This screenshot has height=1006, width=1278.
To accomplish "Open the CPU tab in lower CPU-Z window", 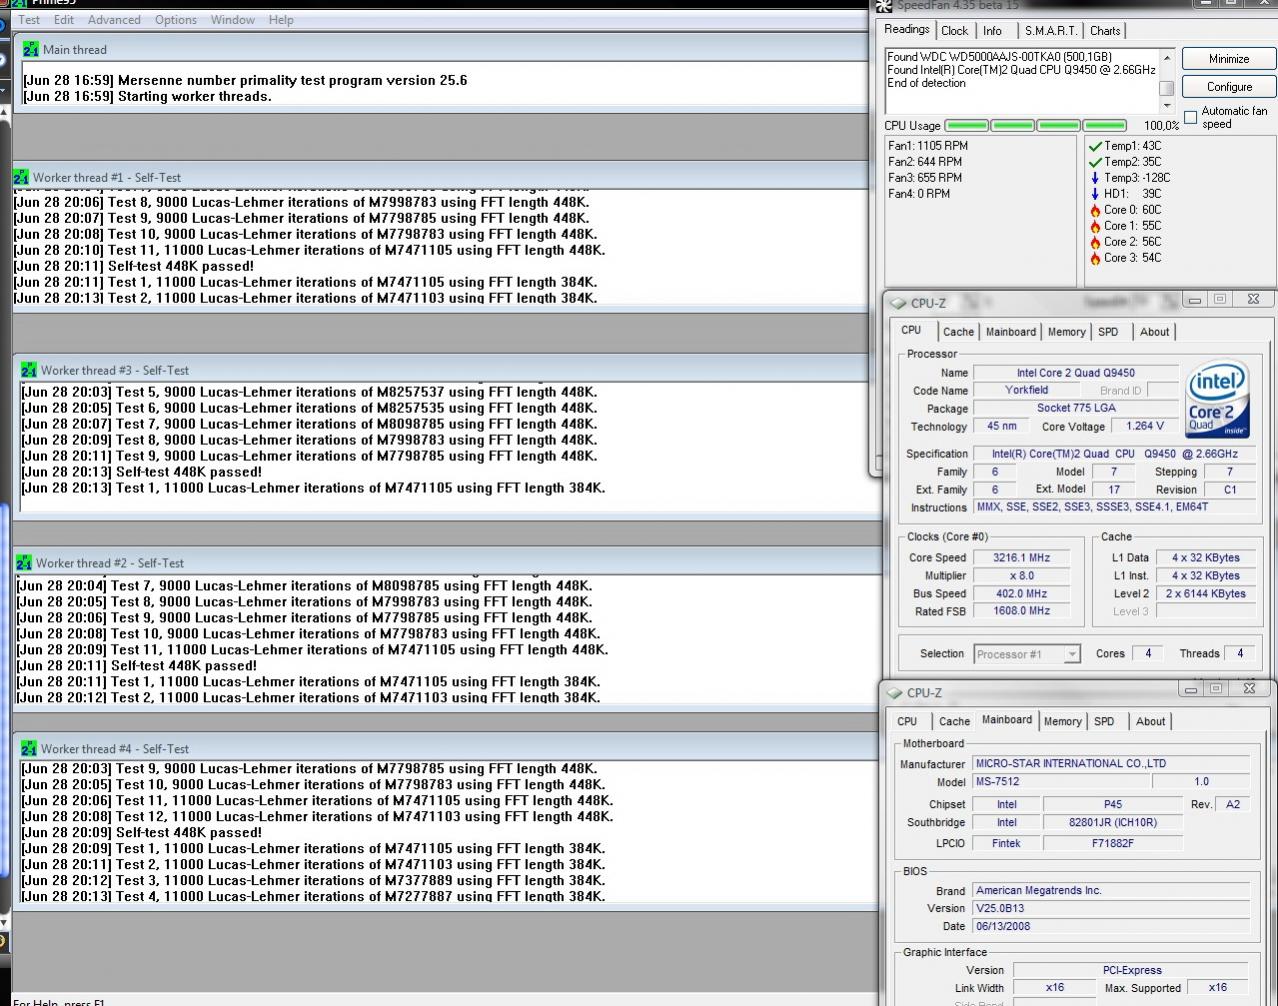I will pyautogui.click(x=907, y=721).
